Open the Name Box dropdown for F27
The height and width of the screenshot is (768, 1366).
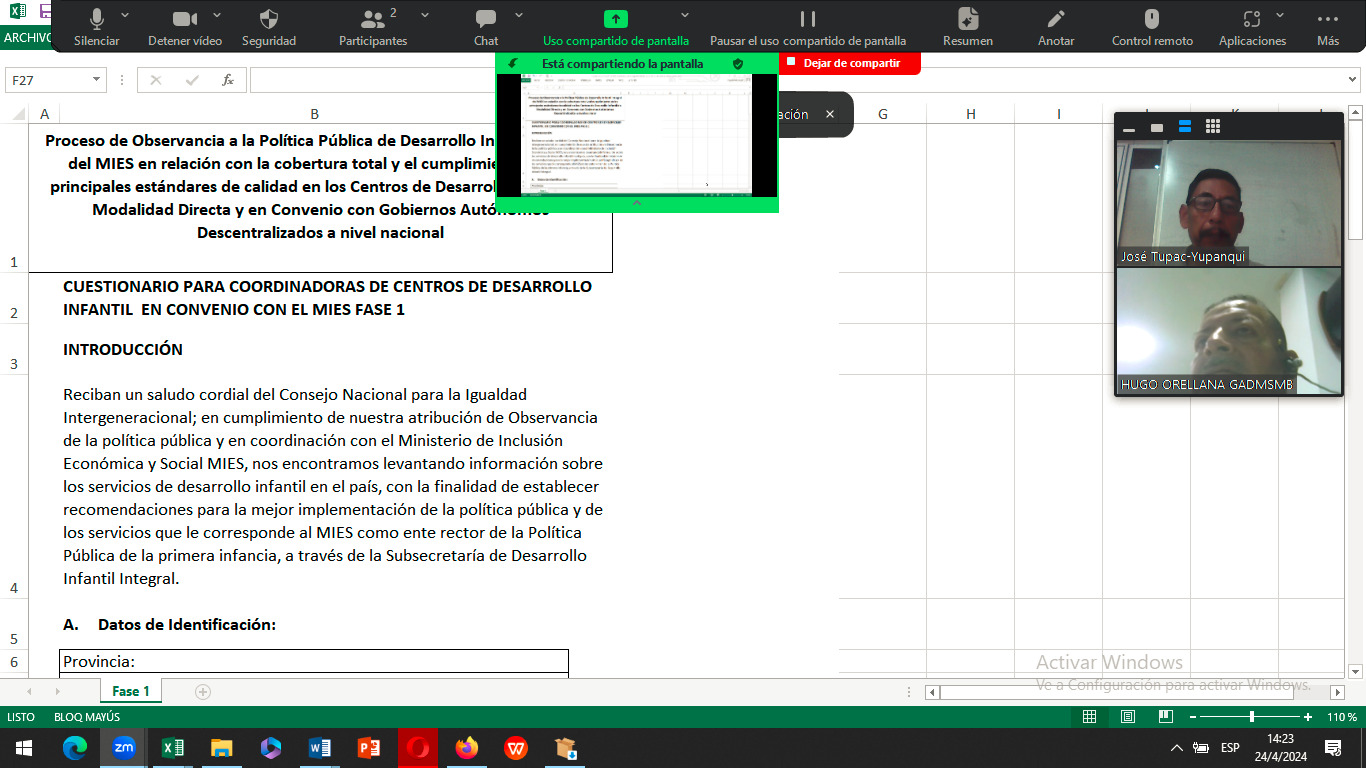pyautogui.click(x=97, y=80)
